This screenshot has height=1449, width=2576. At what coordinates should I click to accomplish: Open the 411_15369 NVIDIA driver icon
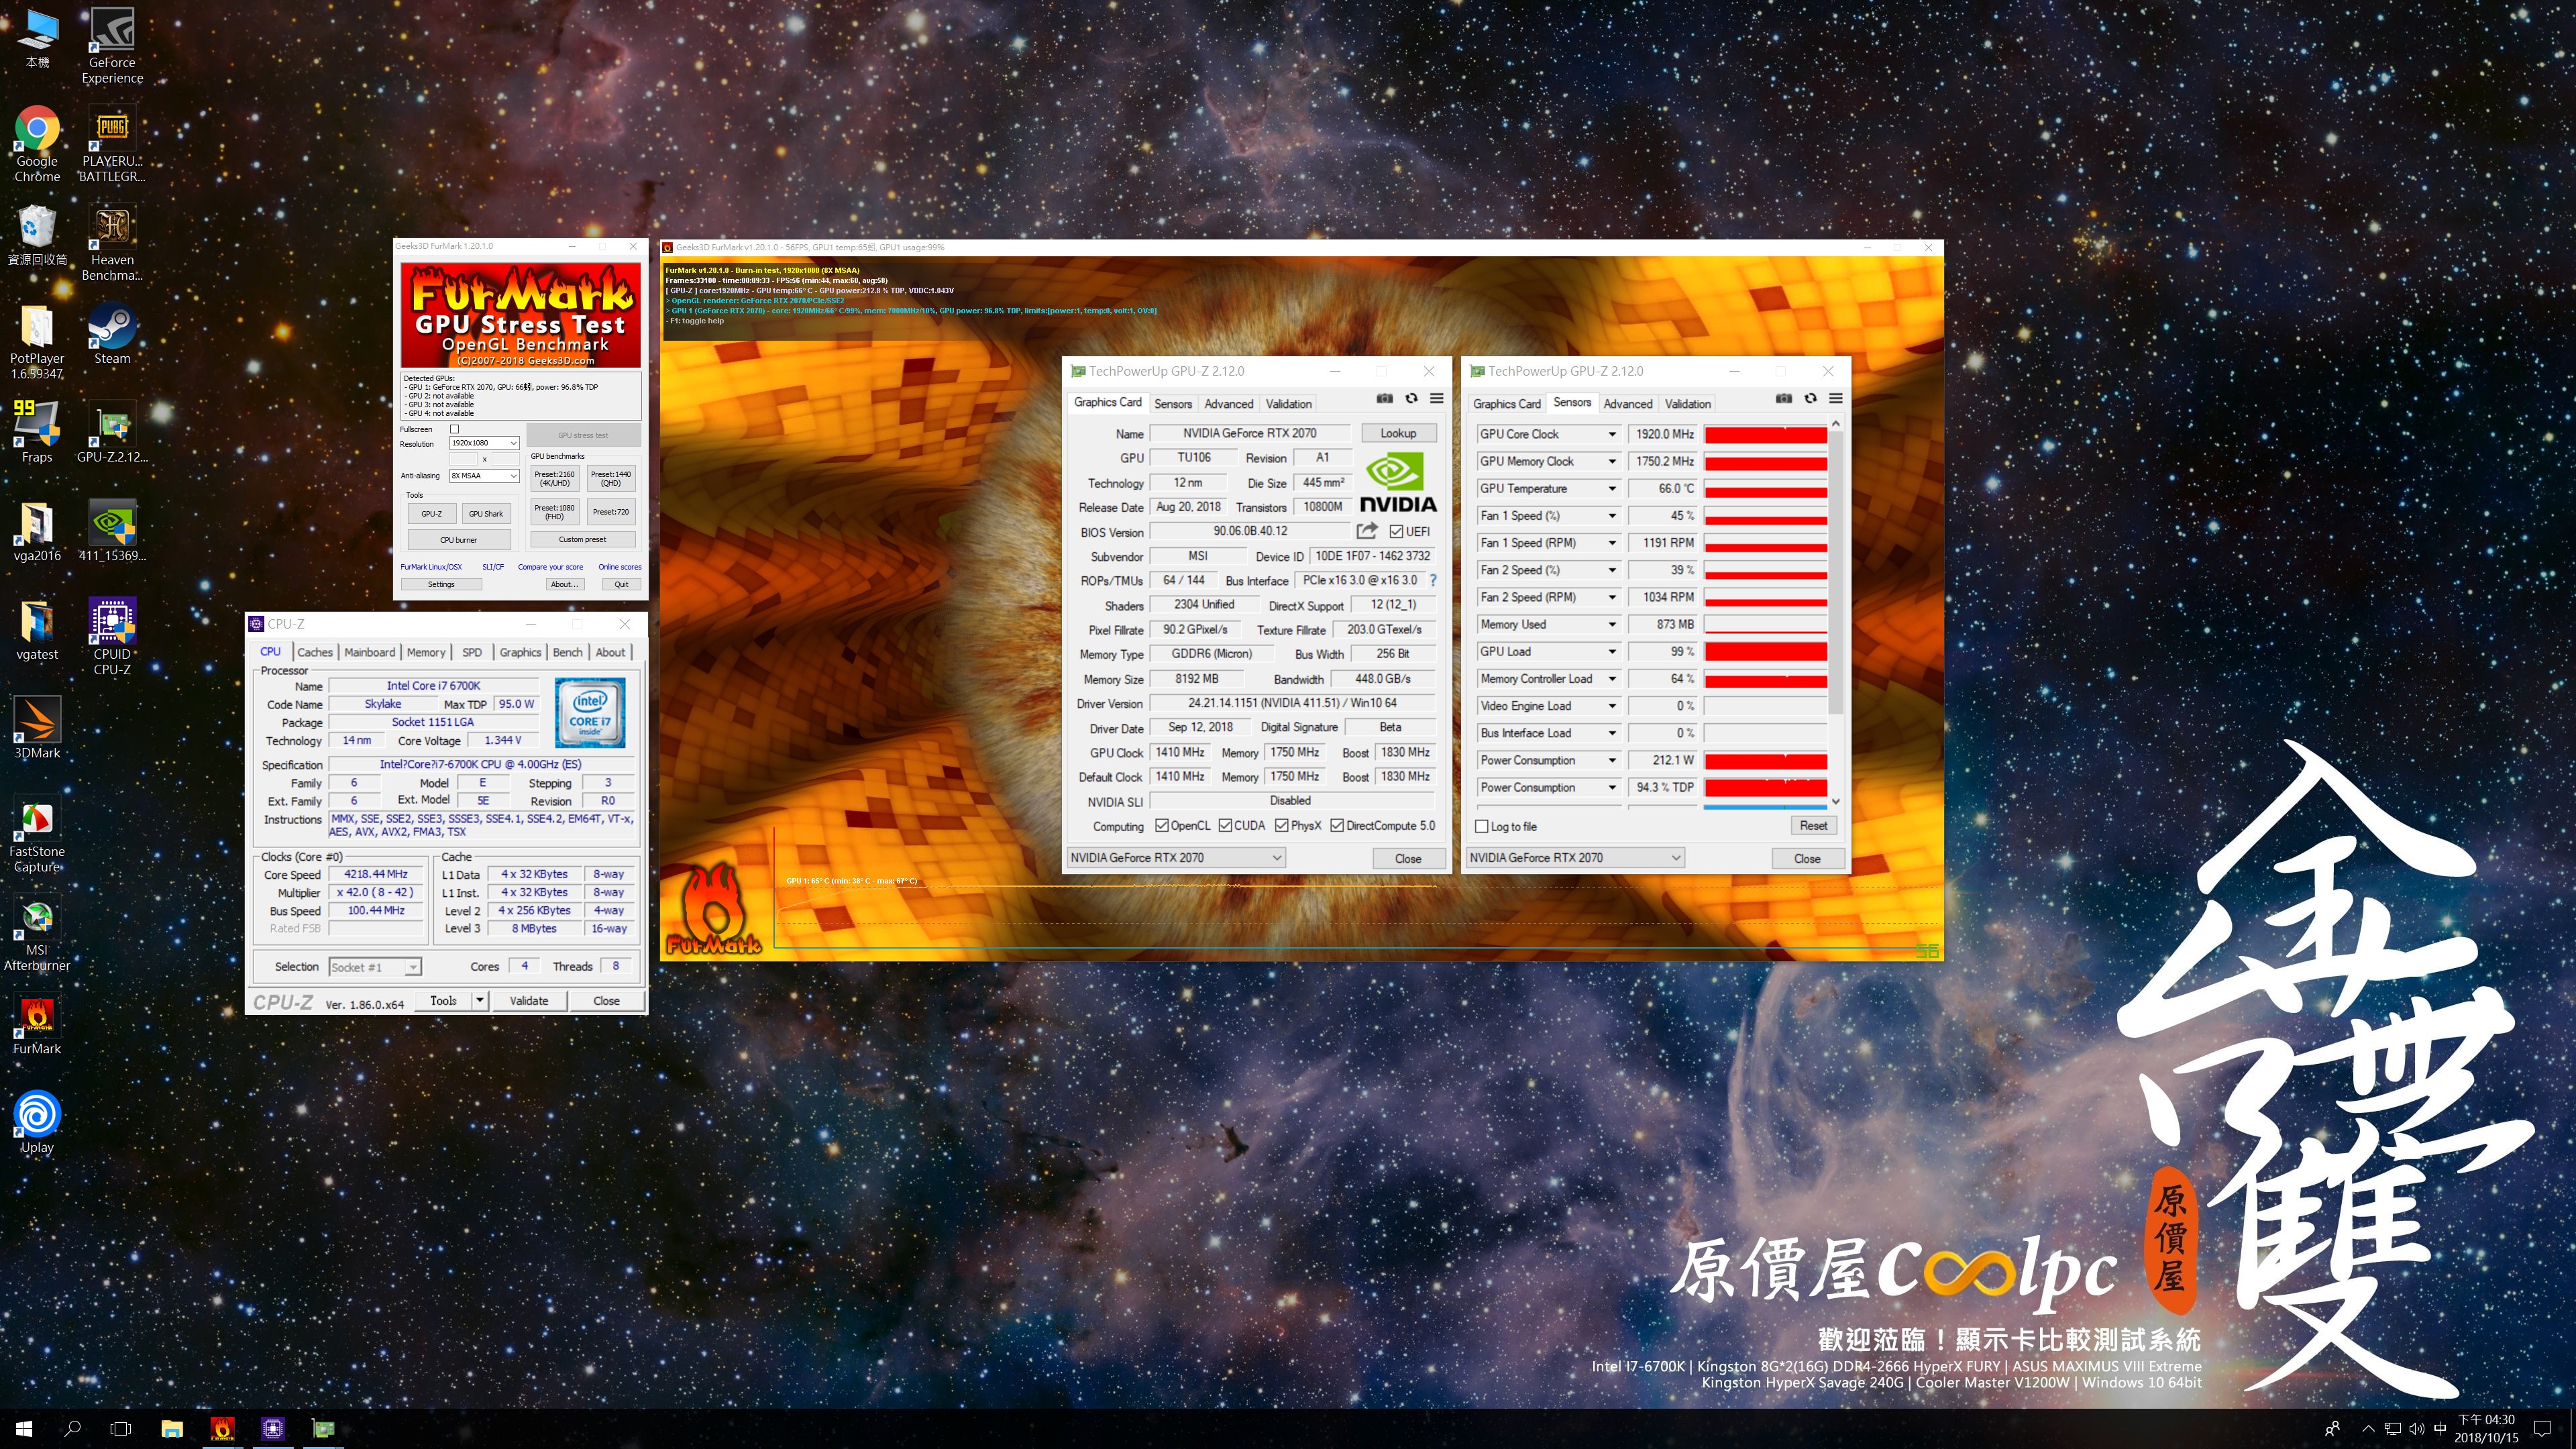(112, 531)
